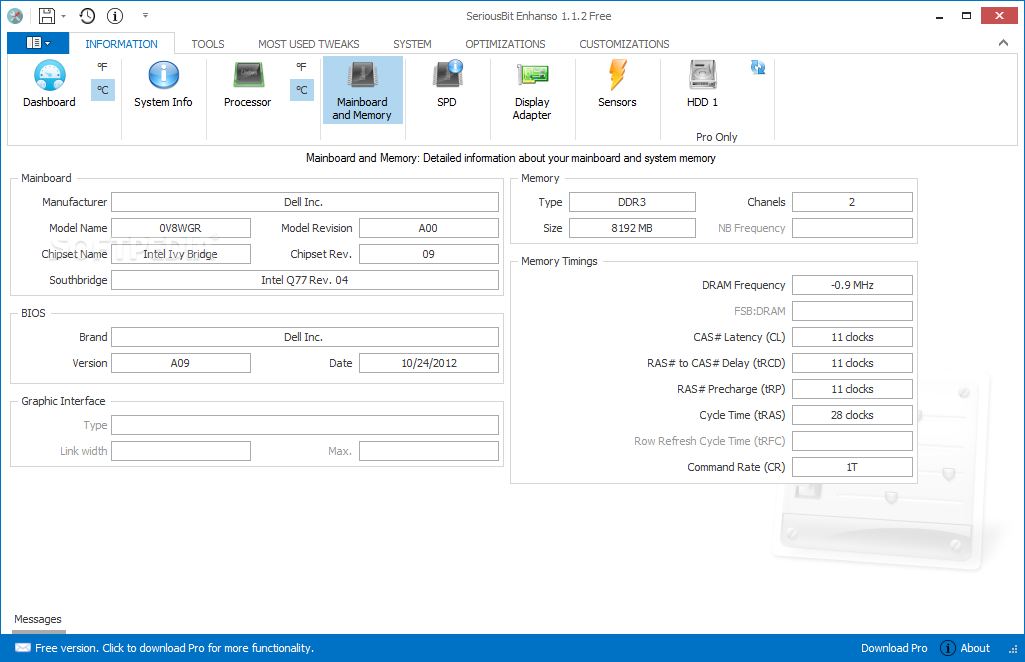Click the Pro Only group label
Image resolution: width=1025 pixels, height=662 pixels.
click(x=716, y=137)
